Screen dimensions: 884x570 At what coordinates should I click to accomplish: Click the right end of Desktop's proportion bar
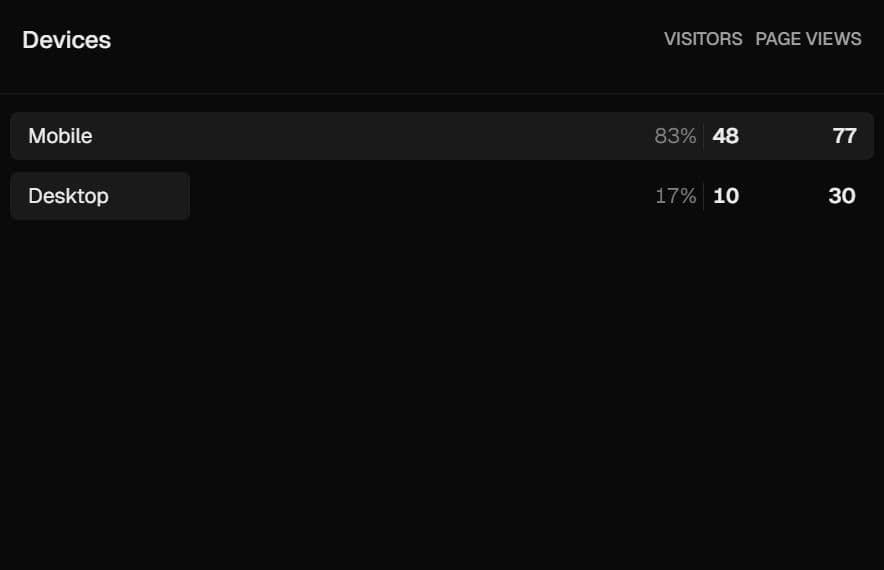[x=184, y=196]
